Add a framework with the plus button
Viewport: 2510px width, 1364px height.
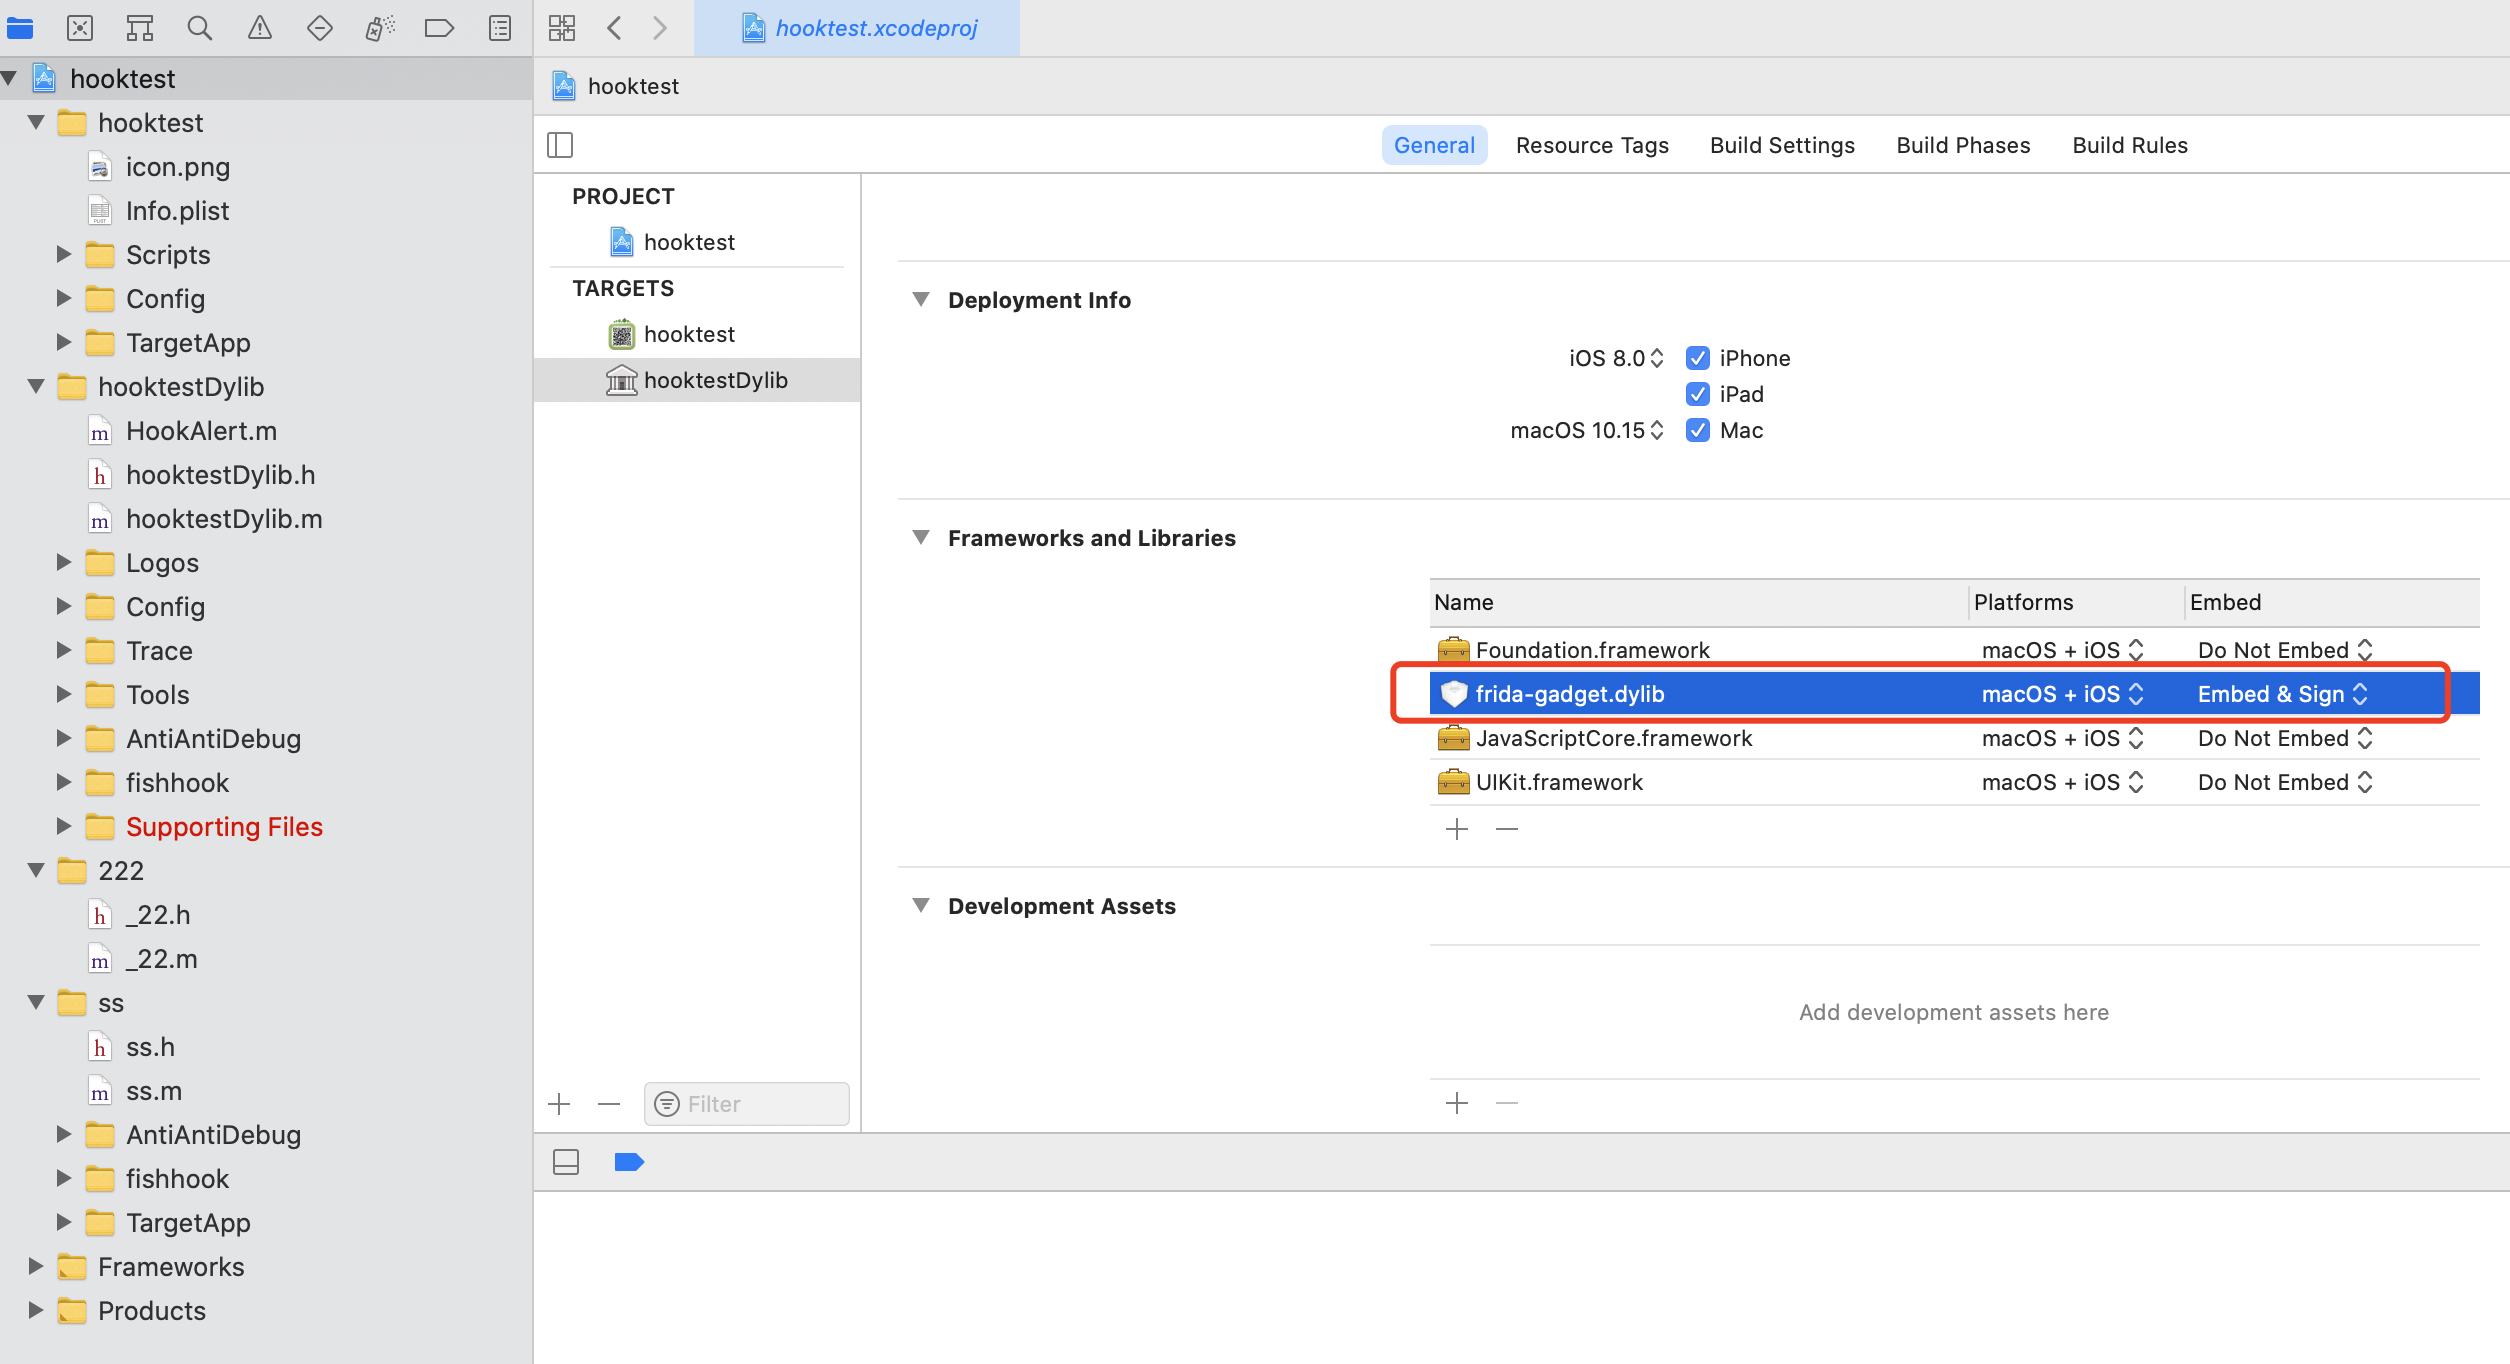[1457, 829]
